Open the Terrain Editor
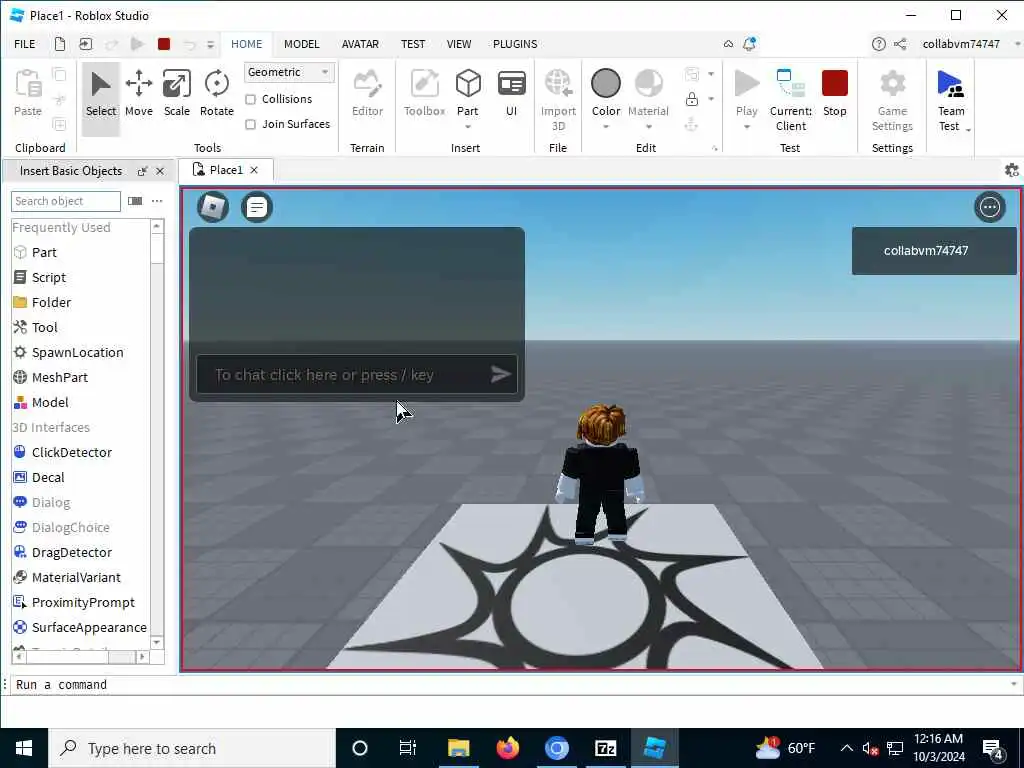This screenshot has width=1024, height=768. 367,94
